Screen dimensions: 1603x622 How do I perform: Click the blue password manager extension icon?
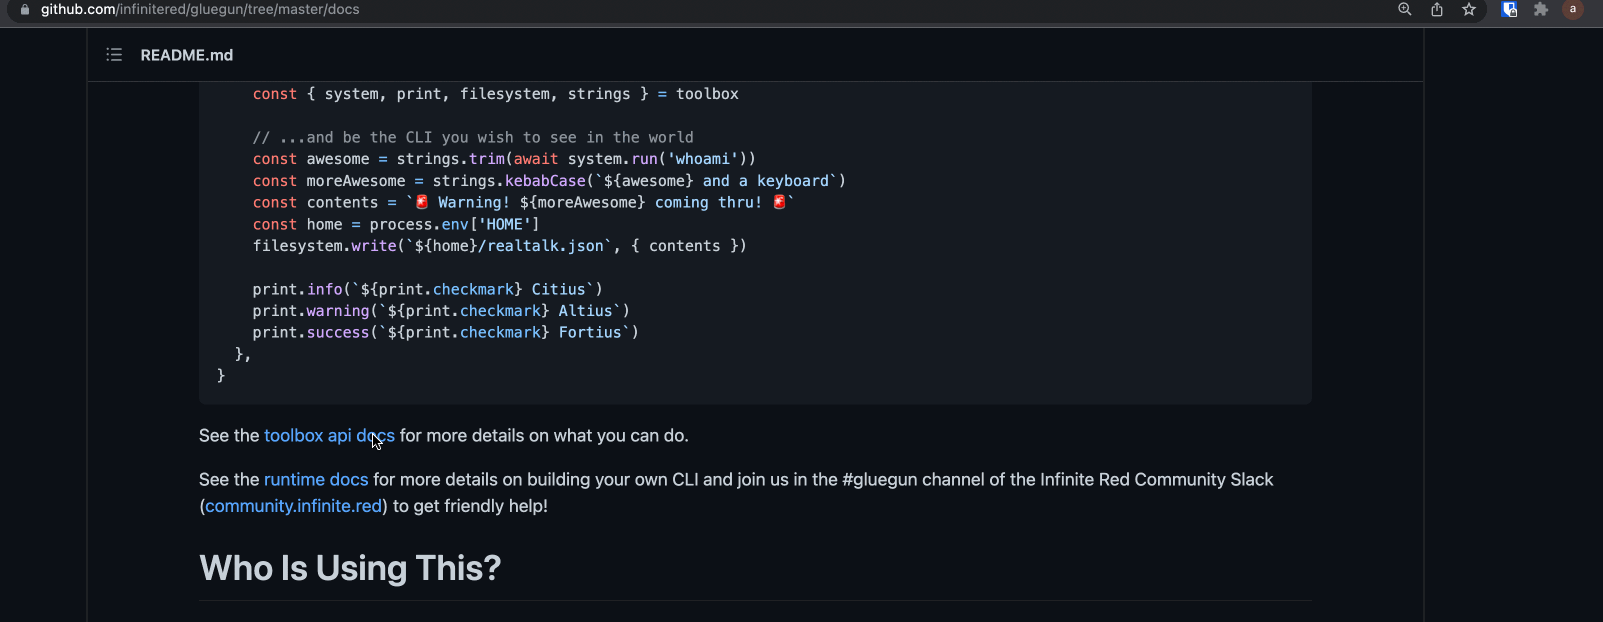(1508, 9)
